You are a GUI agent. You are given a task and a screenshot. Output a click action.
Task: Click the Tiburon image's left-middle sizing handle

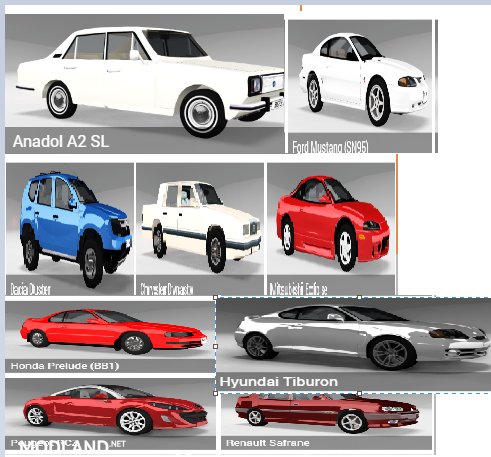(216, 346)
